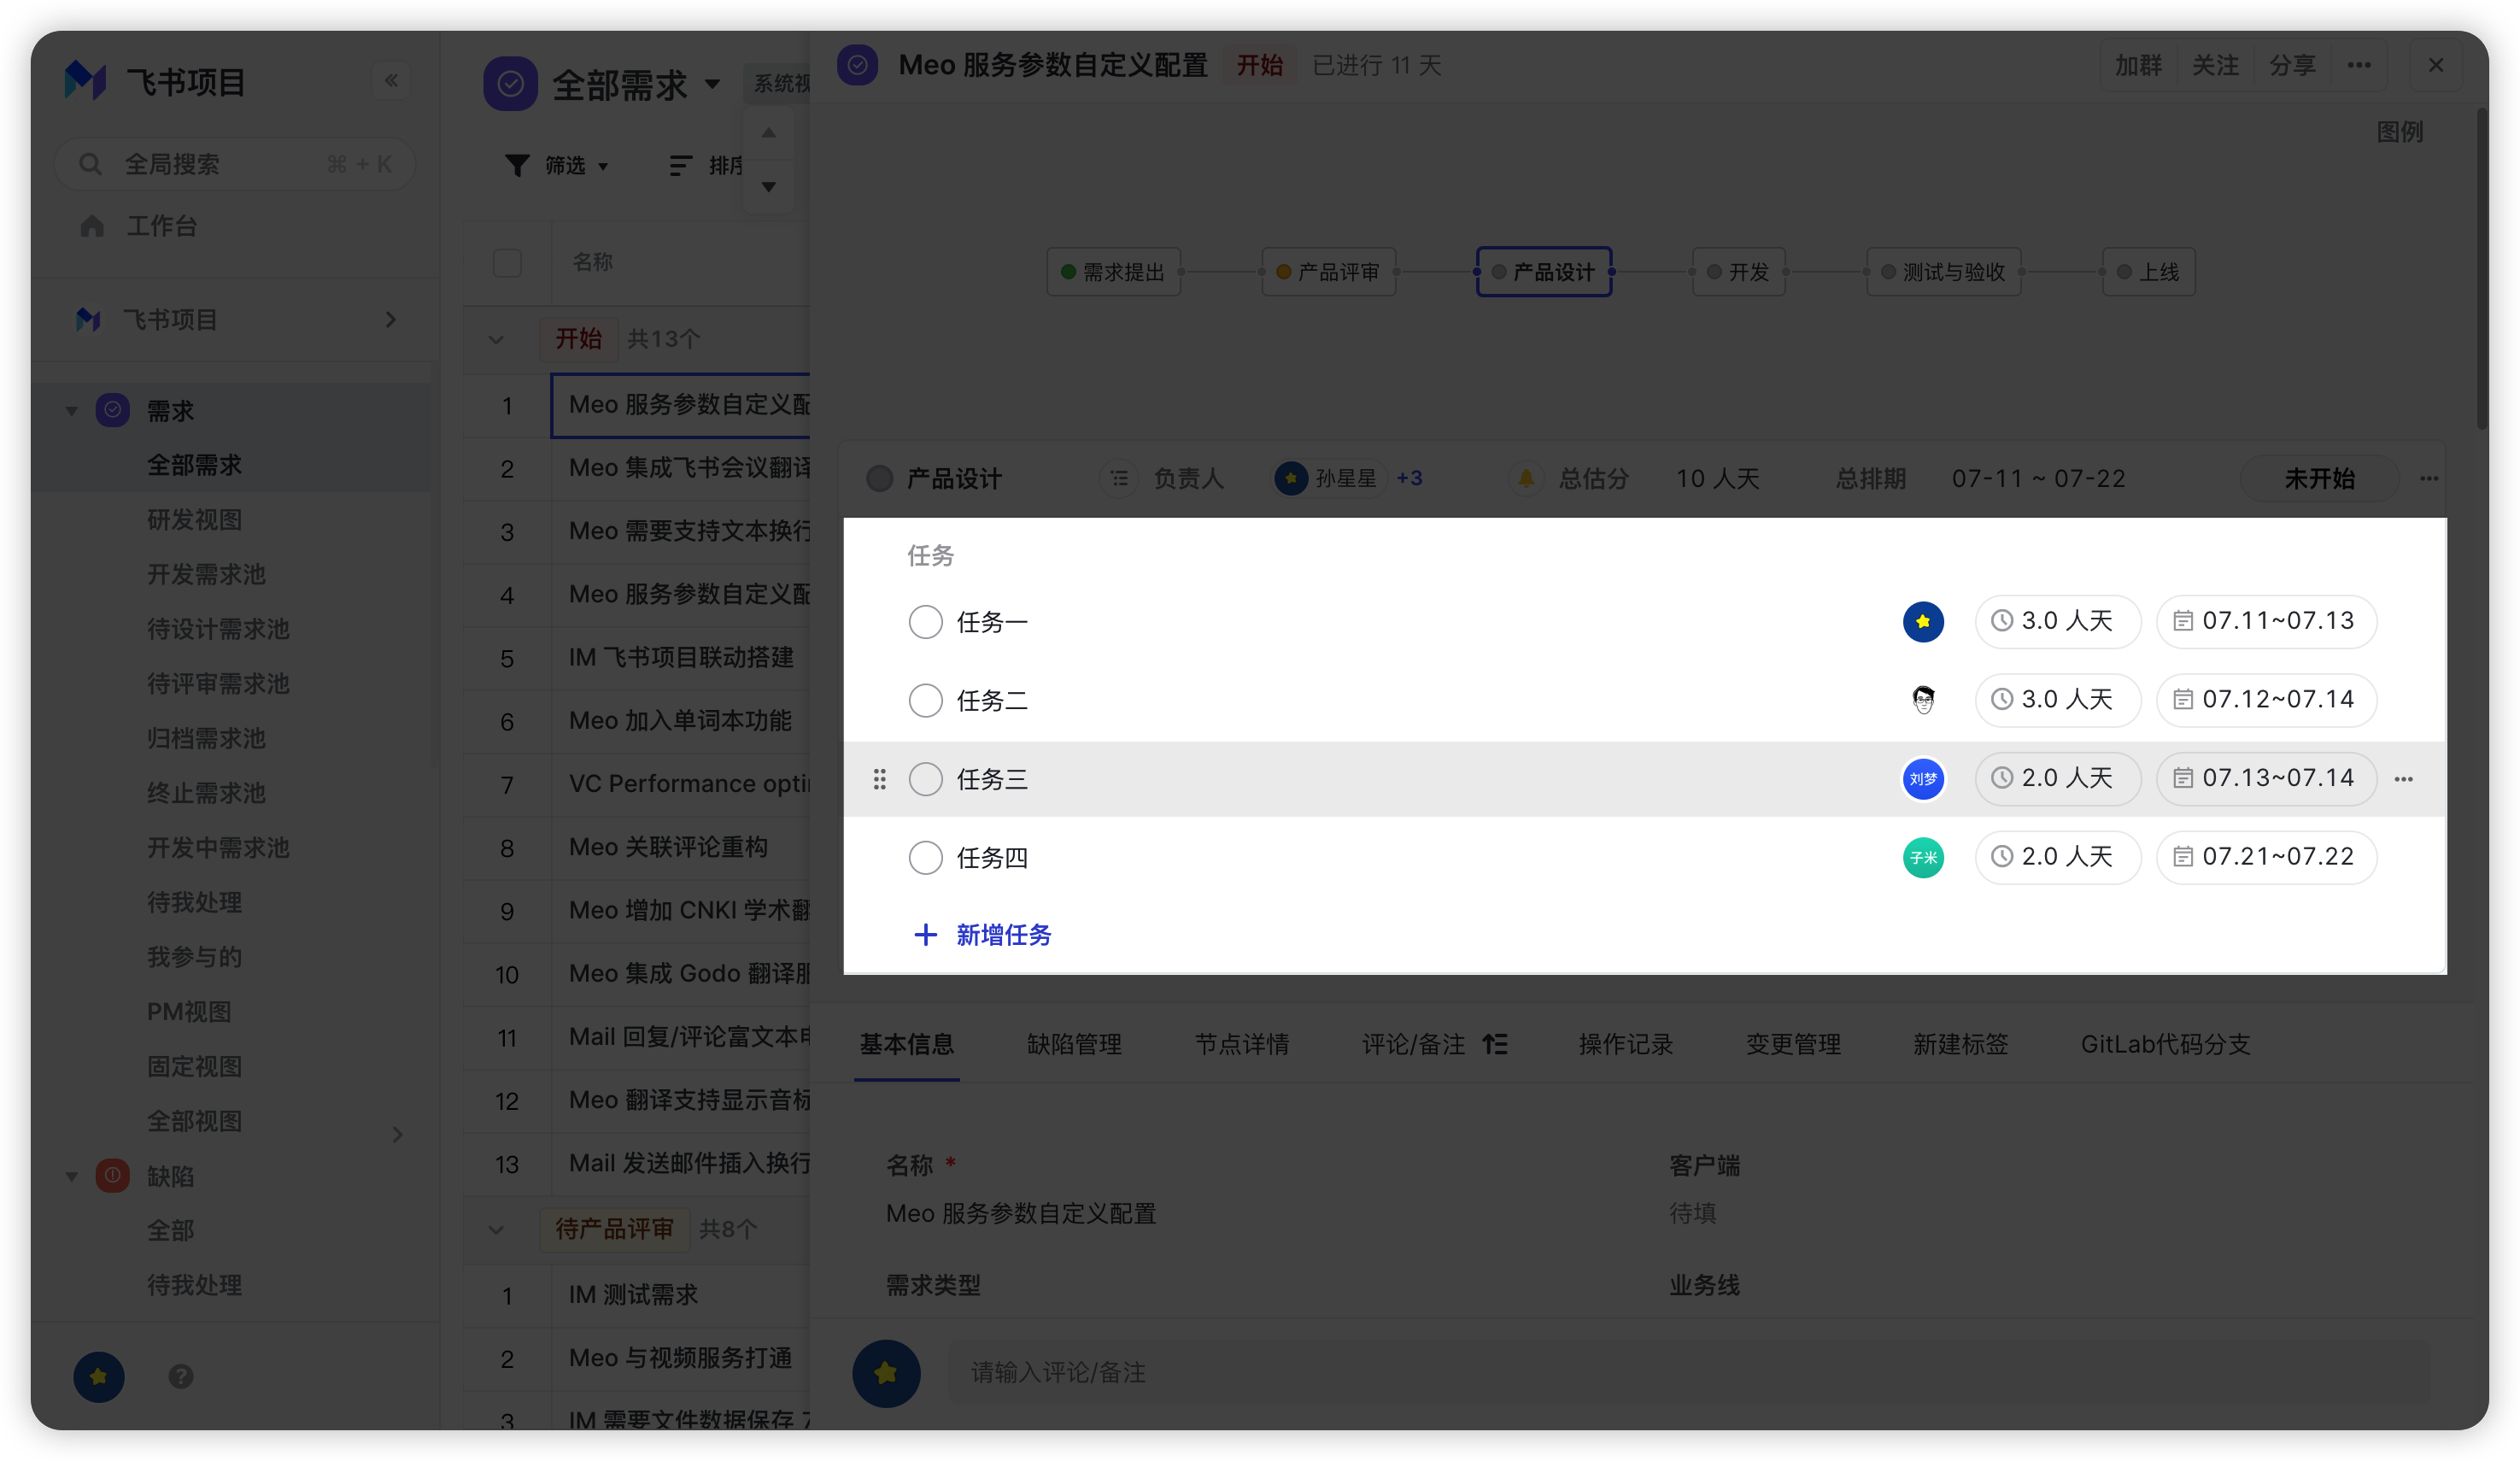Expand the 飞书项目 sidebar entry

391,320
